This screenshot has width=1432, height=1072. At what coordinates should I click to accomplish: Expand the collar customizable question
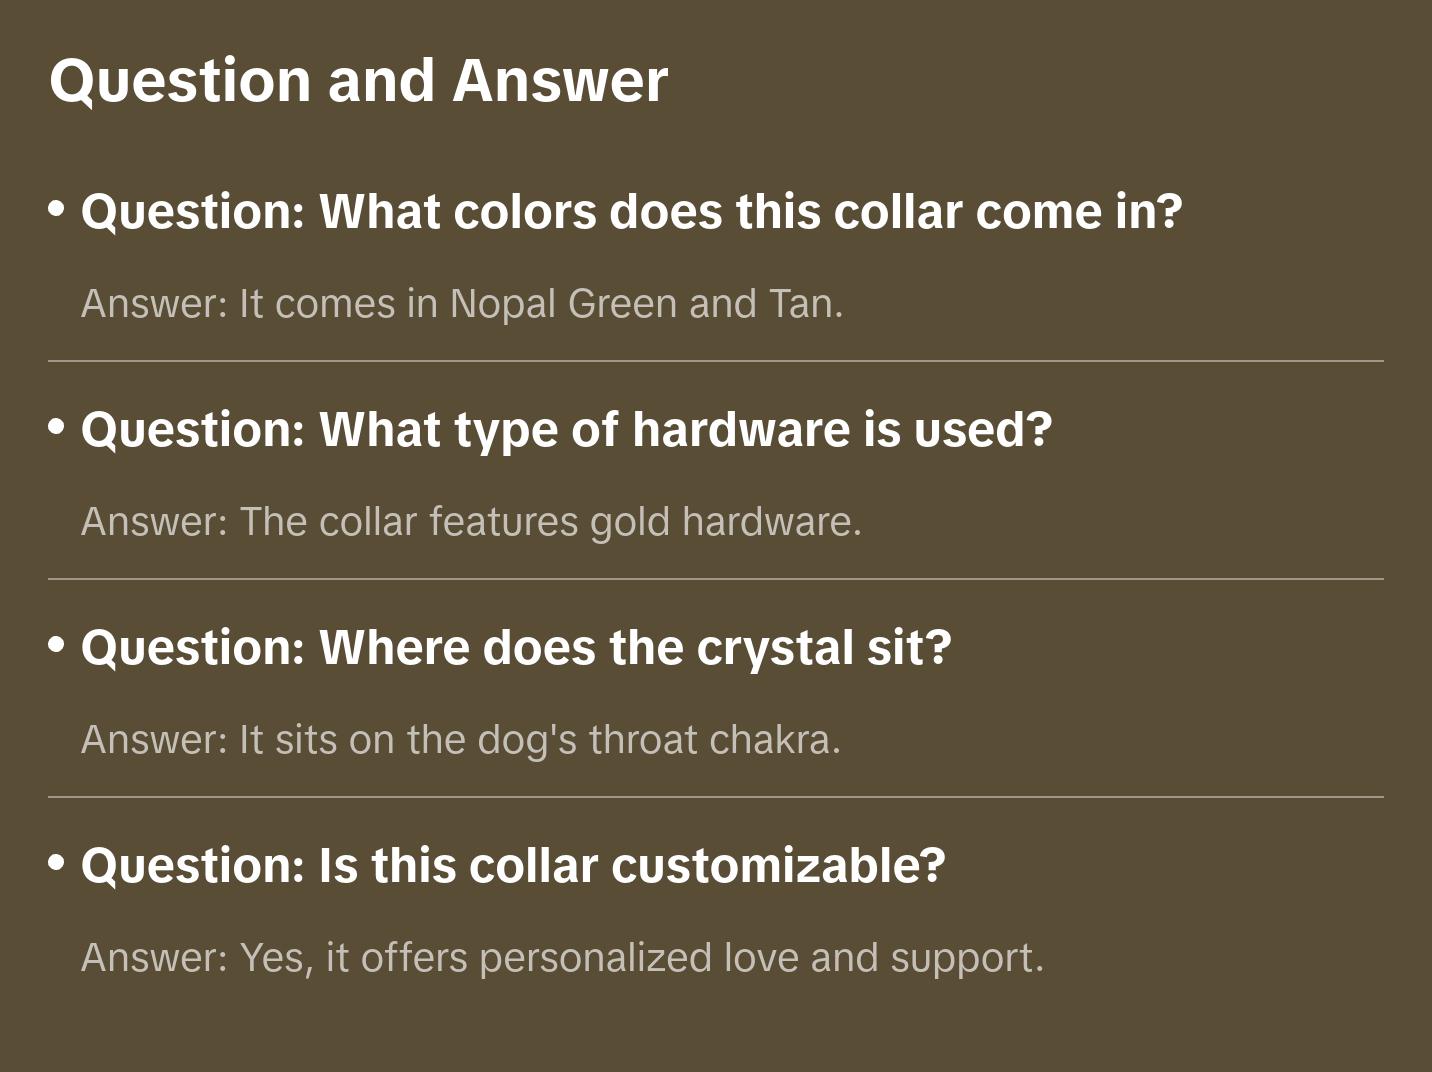tap(513, 866)
